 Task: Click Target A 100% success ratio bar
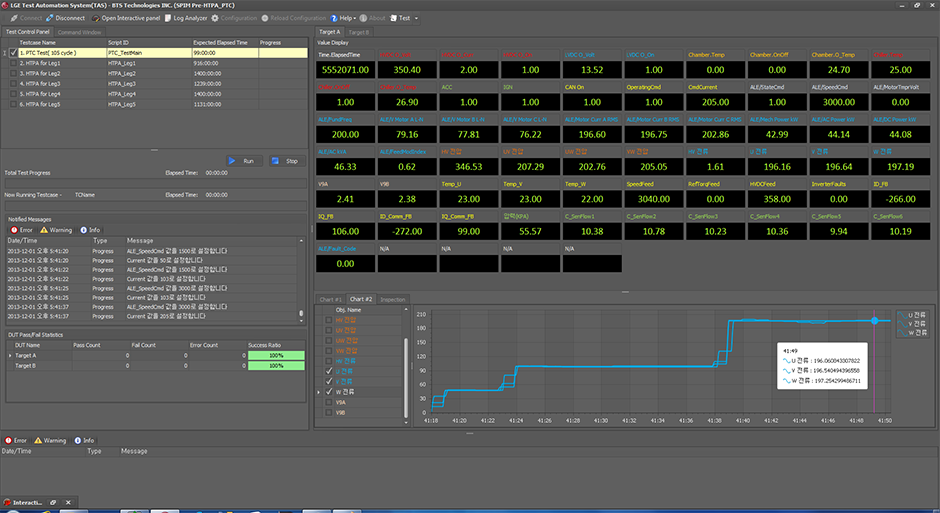276,355
